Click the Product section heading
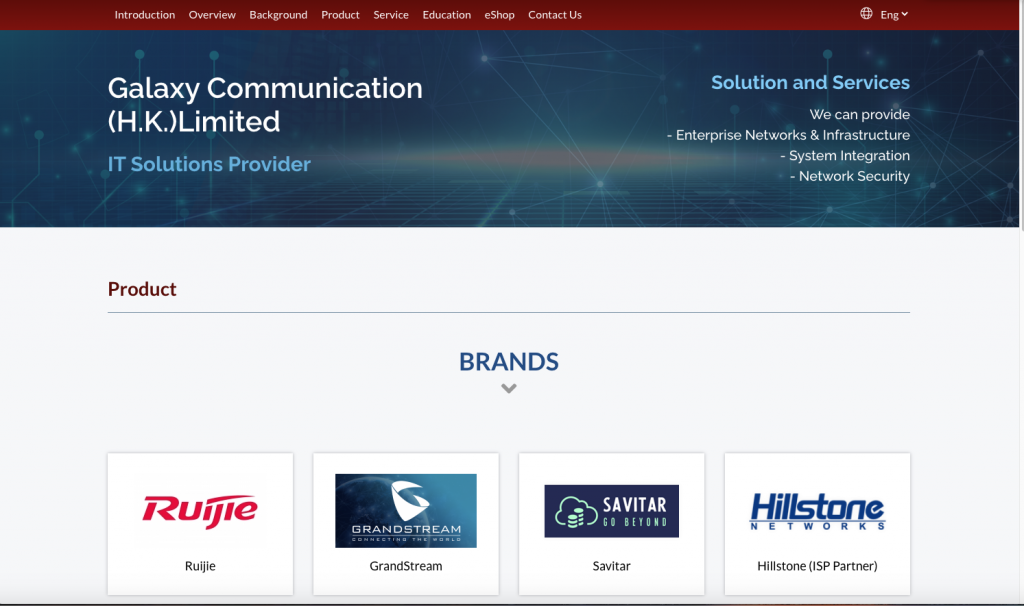The height and width of the screenshot is (606, 1024). pyautogui.click(x=142, y=289)
